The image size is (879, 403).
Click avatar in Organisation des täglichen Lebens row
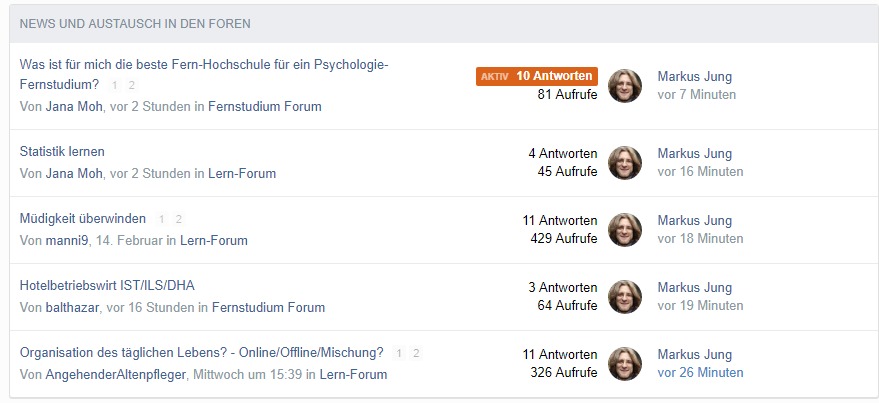pyautogui.click(x=624, y=364)
